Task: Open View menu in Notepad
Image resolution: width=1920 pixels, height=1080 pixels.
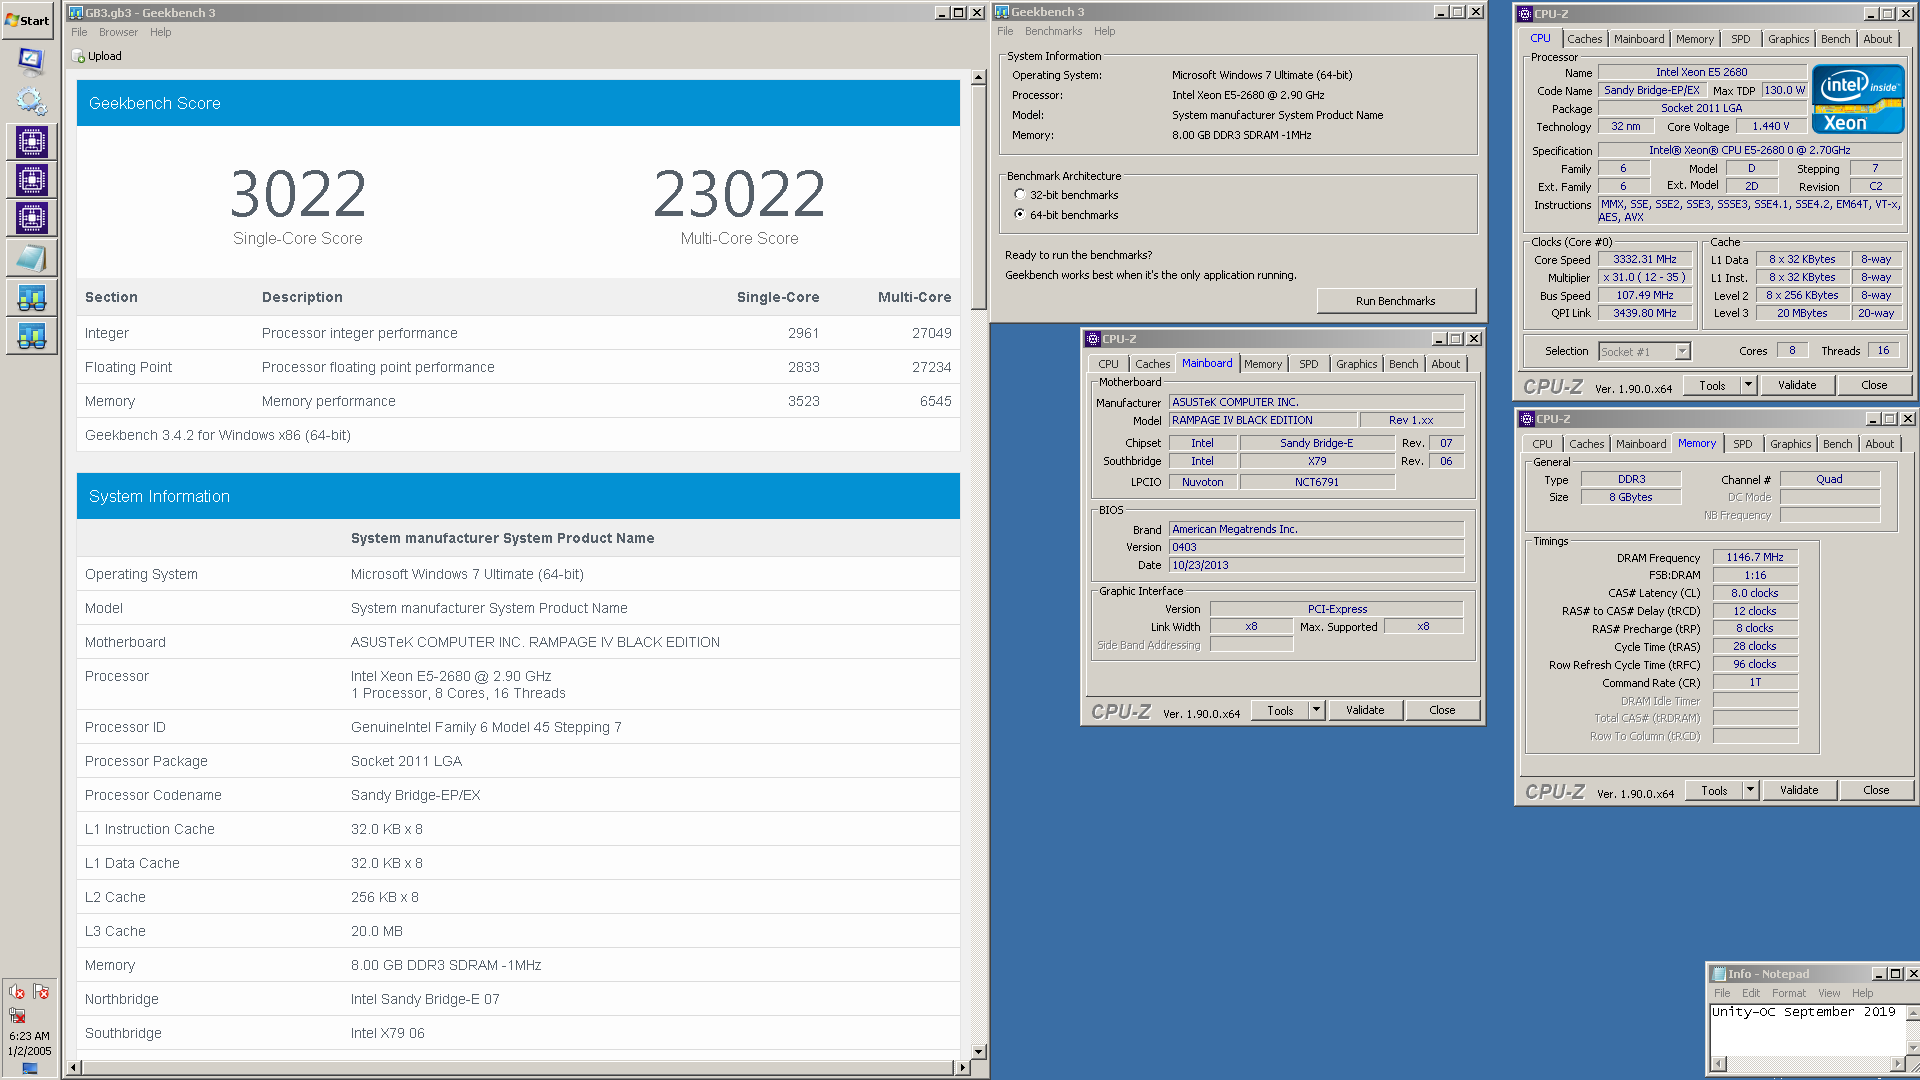Action: [1828, 993]
